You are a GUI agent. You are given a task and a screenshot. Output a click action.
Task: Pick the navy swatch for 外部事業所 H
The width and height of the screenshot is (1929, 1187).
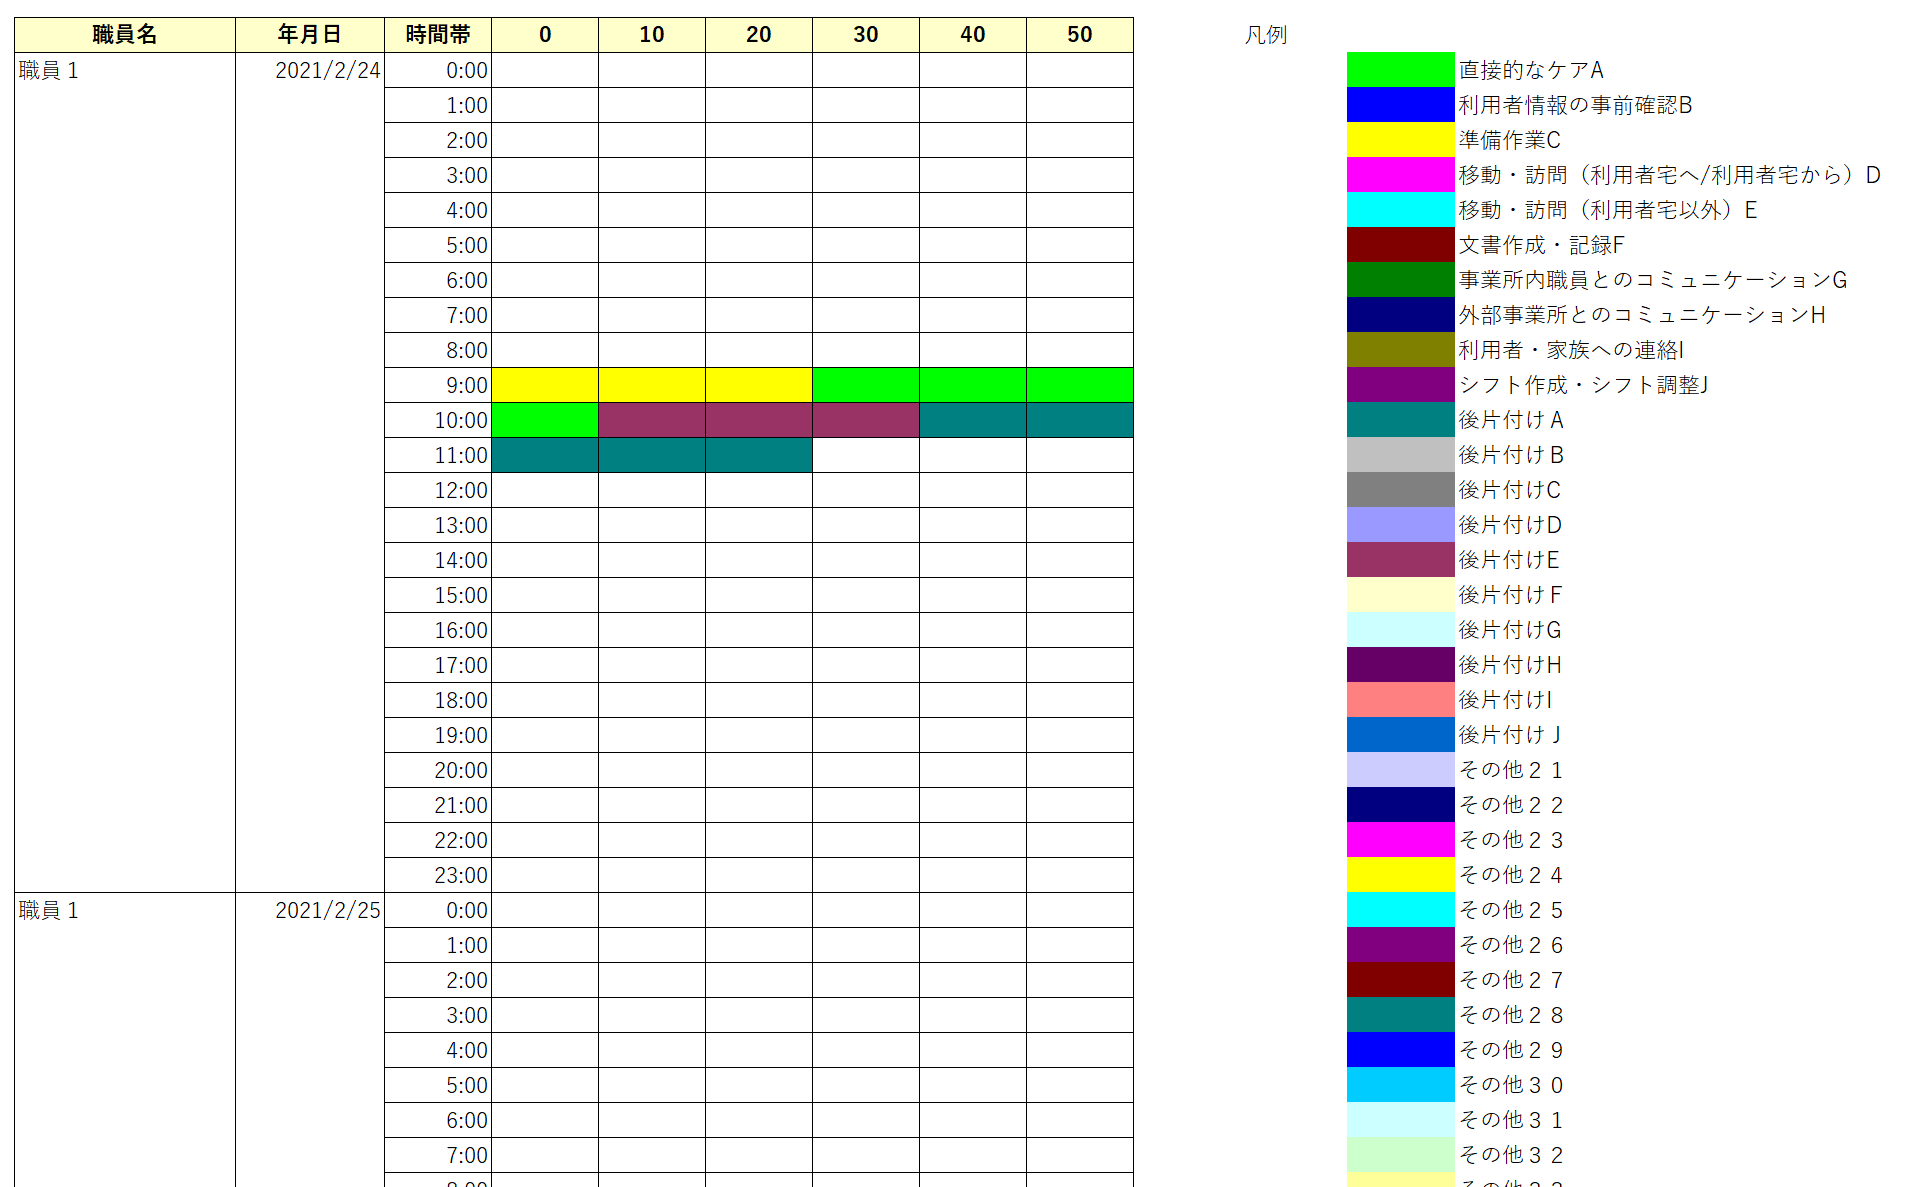[1400, 315]
